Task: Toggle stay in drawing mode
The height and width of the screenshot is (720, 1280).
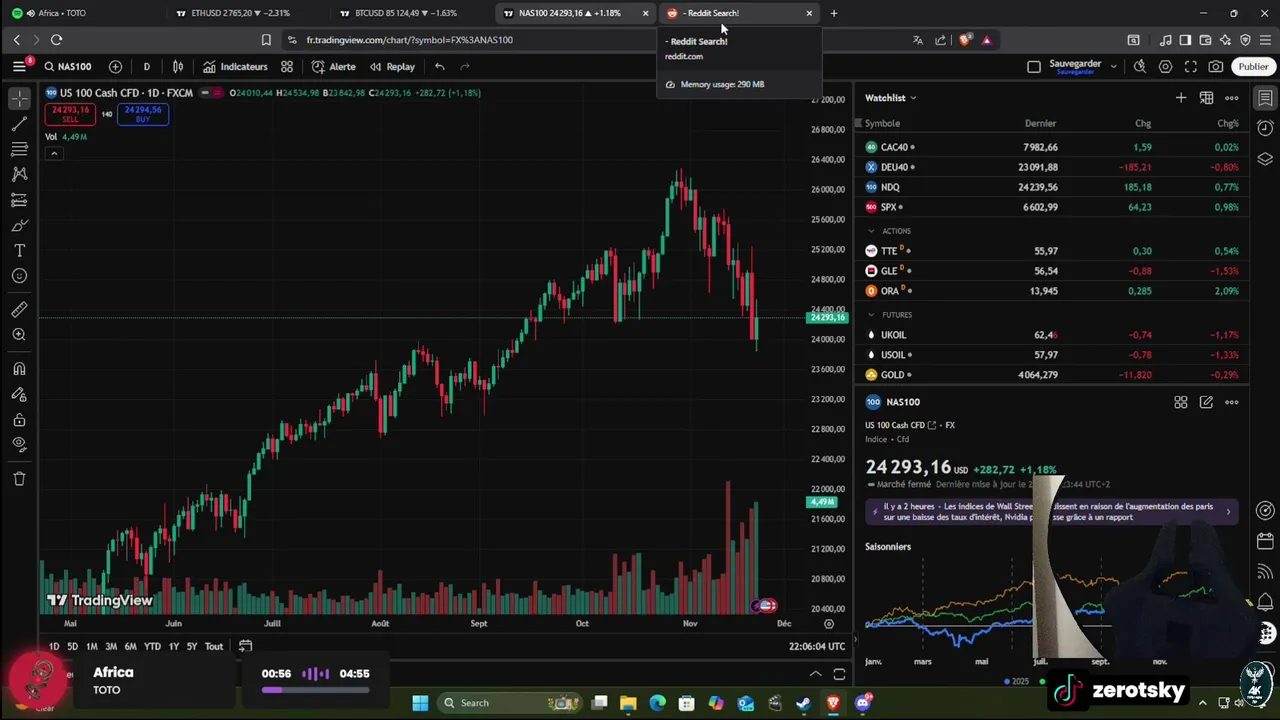Action: click(x=19, y=394)
